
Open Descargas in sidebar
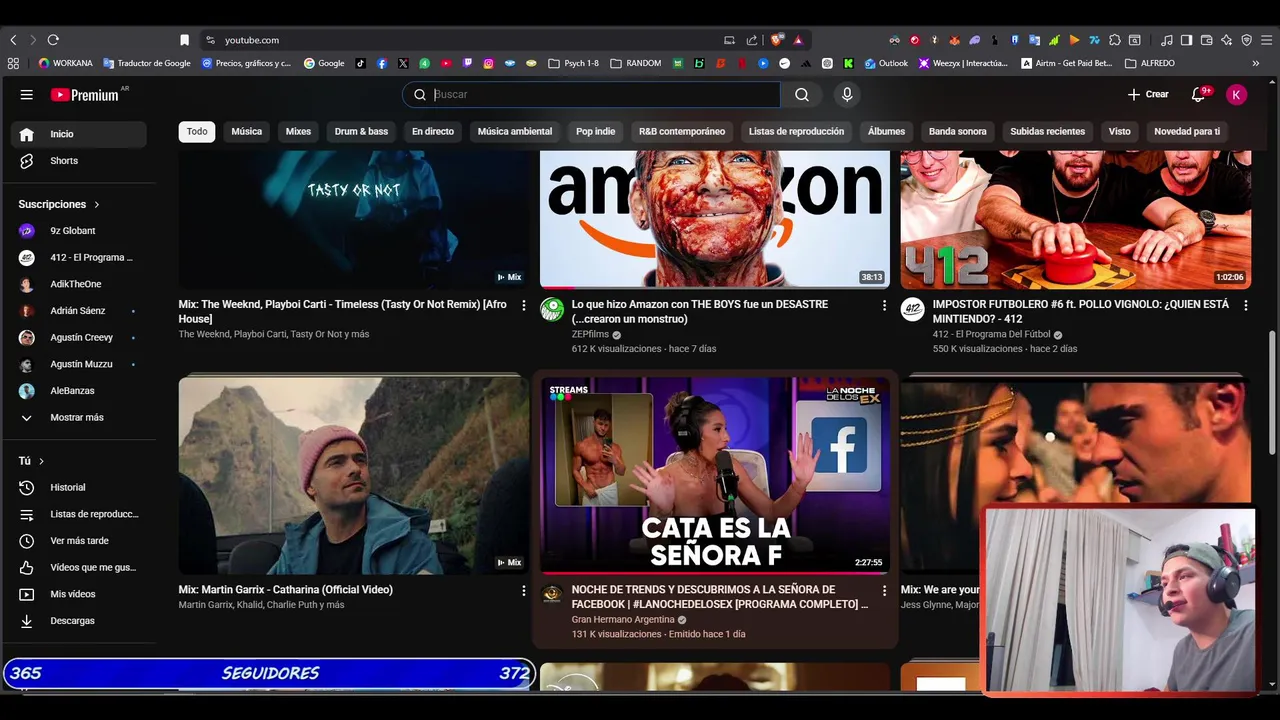[78, 621]
